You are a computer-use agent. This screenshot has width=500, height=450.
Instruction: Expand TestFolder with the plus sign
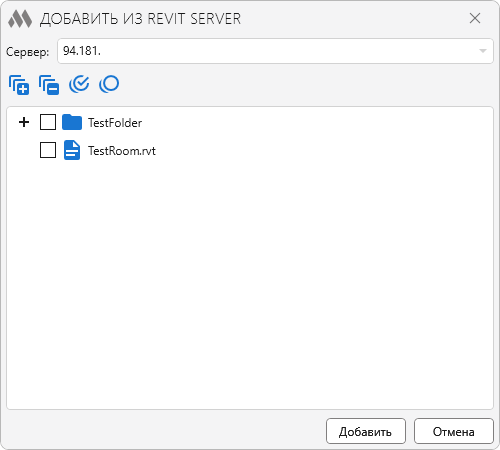pos(24,122)
